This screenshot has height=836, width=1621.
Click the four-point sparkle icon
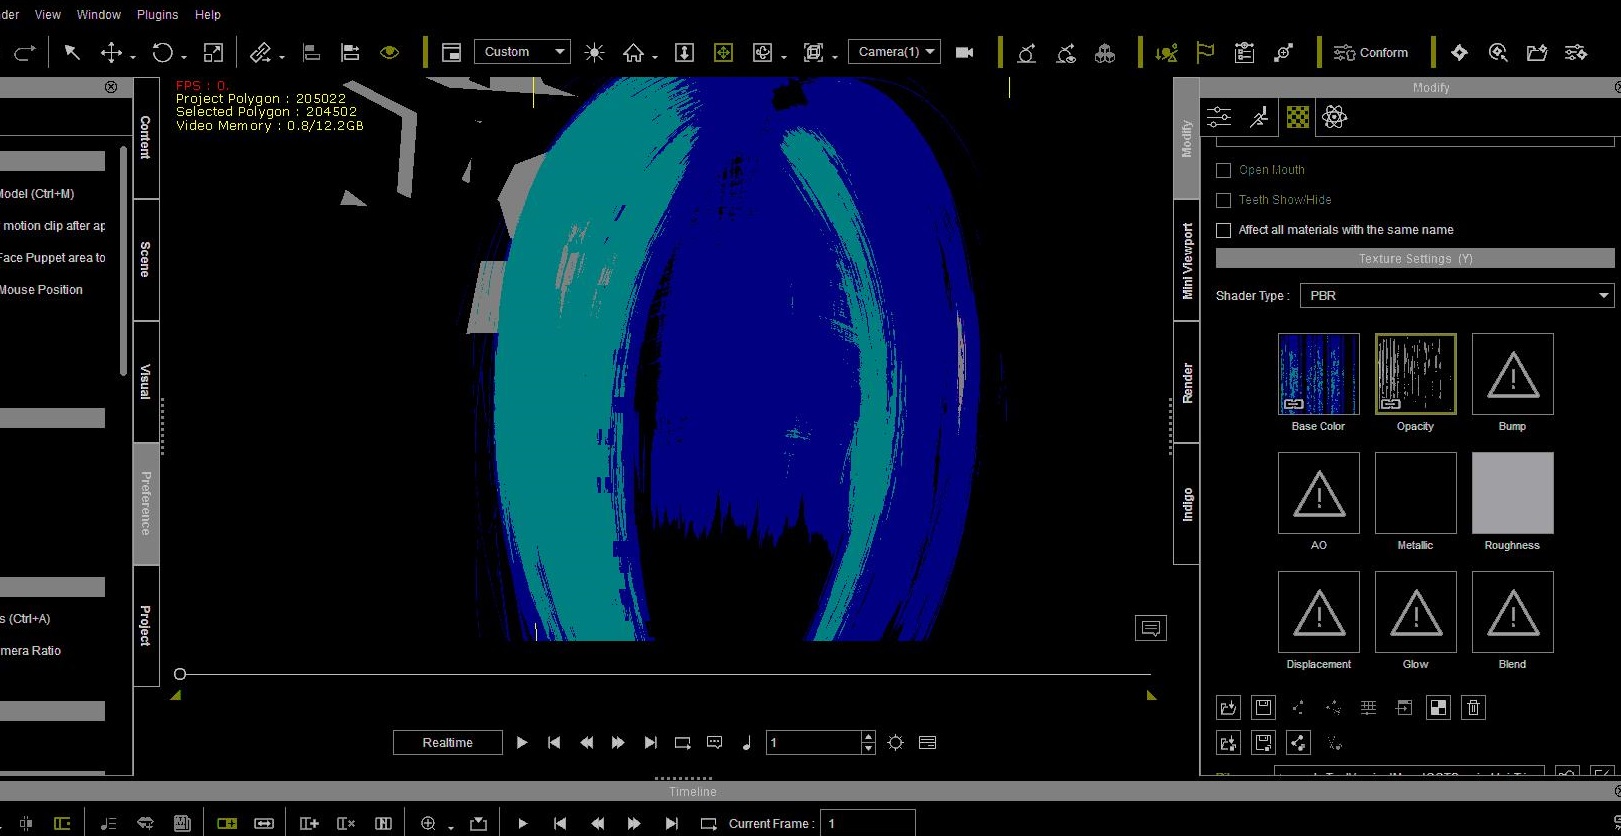pyautogui.click(x=1459, y=52)
